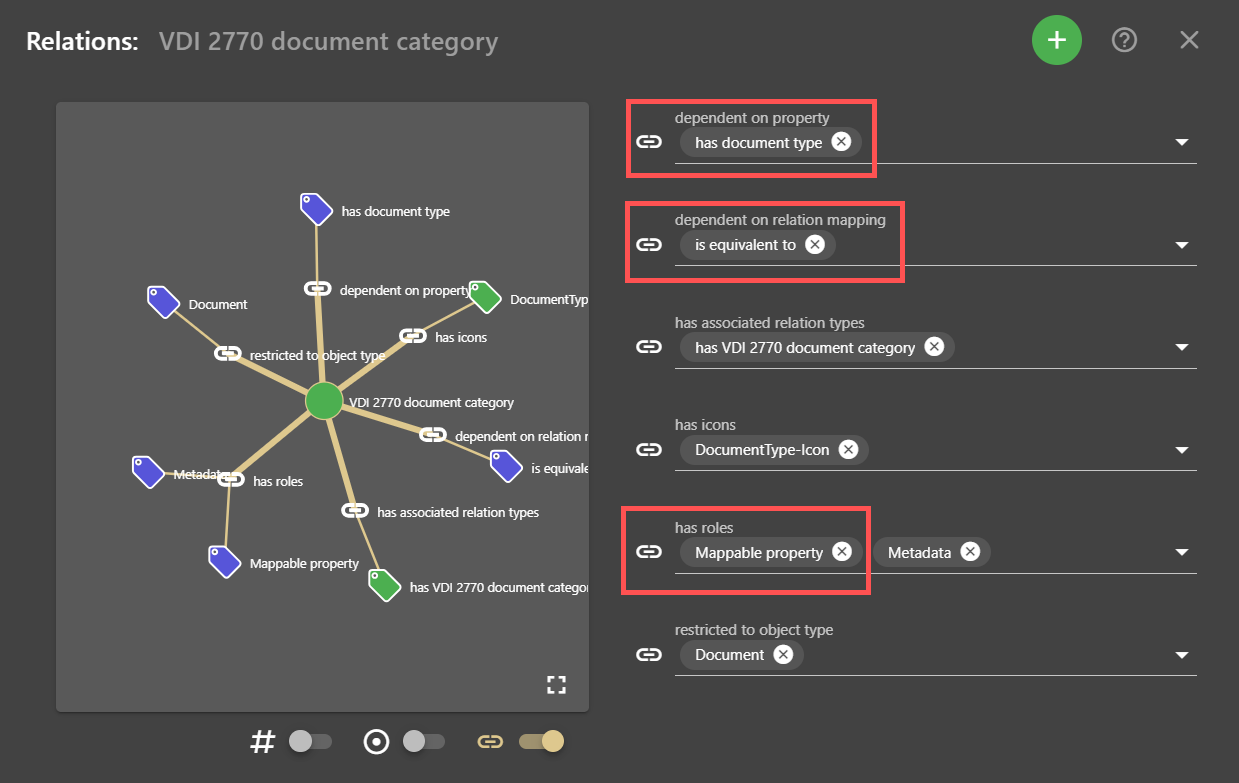Viewport: 1239px width, 783px height.
Task: Click 'has document type' tag node in graph
Action: coord(316,209)
